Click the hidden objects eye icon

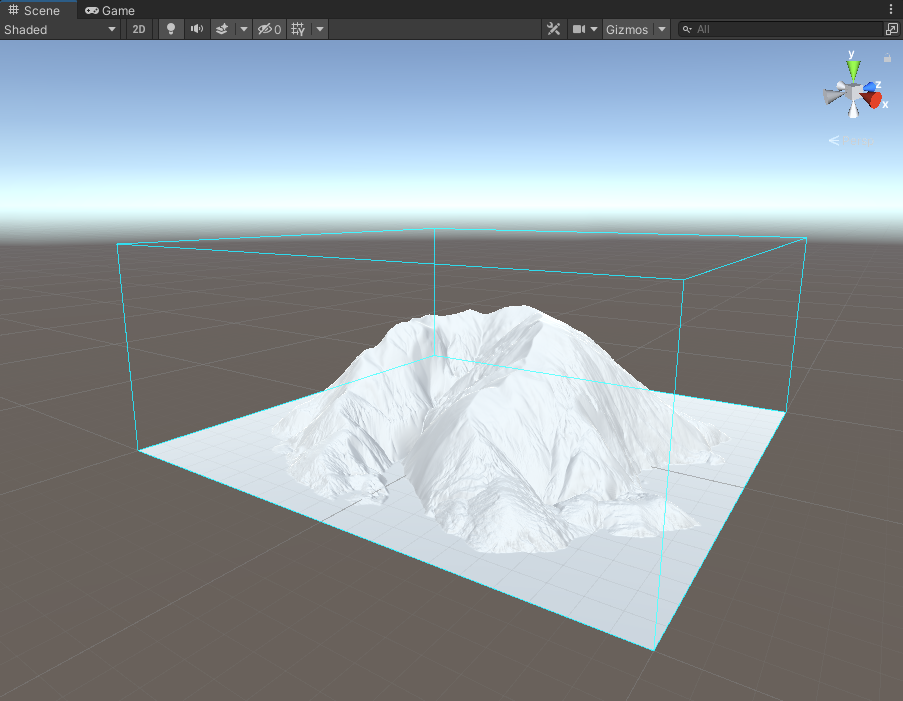point(269,29)
